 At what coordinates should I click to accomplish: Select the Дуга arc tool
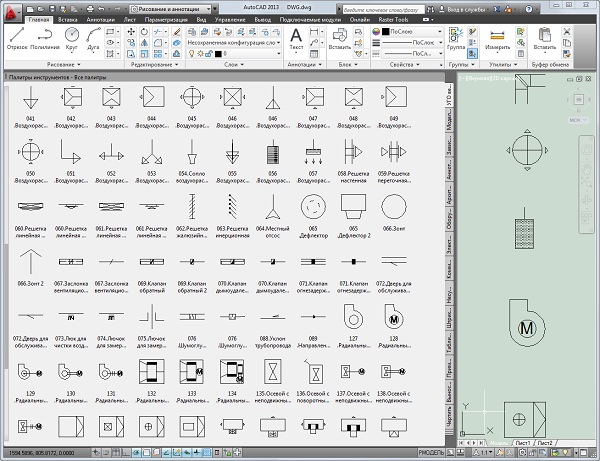click(x=96, y=37)
